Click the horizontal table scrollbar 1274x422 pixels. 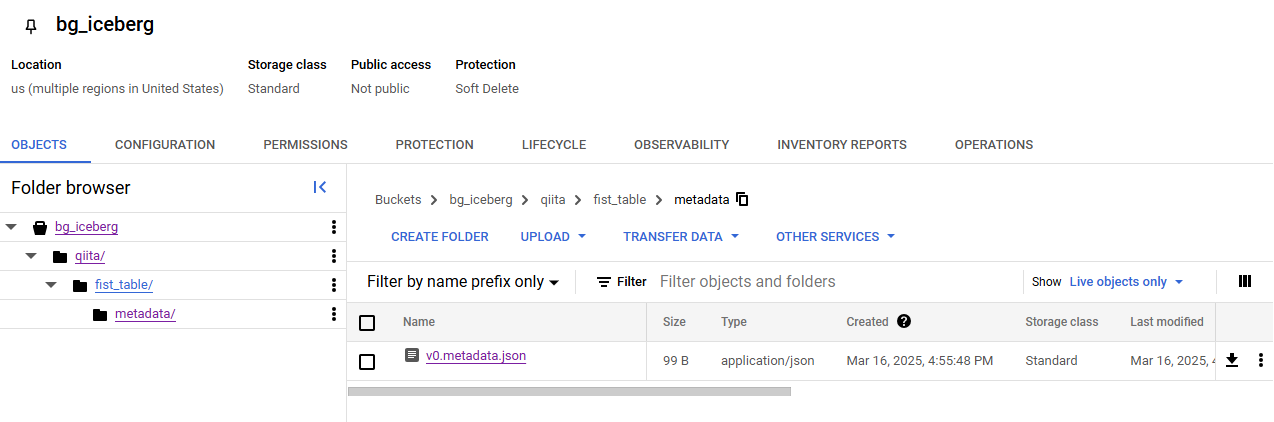(x=569, y=391)
